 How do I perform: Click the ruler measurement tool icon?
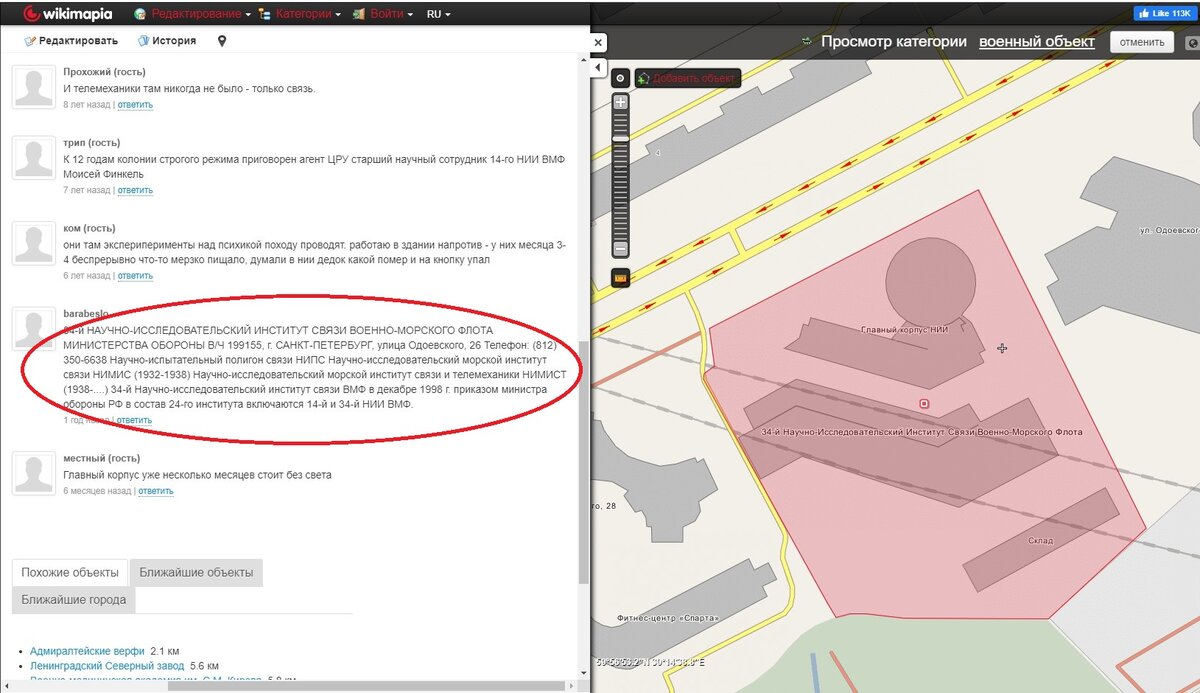(620, 278)
